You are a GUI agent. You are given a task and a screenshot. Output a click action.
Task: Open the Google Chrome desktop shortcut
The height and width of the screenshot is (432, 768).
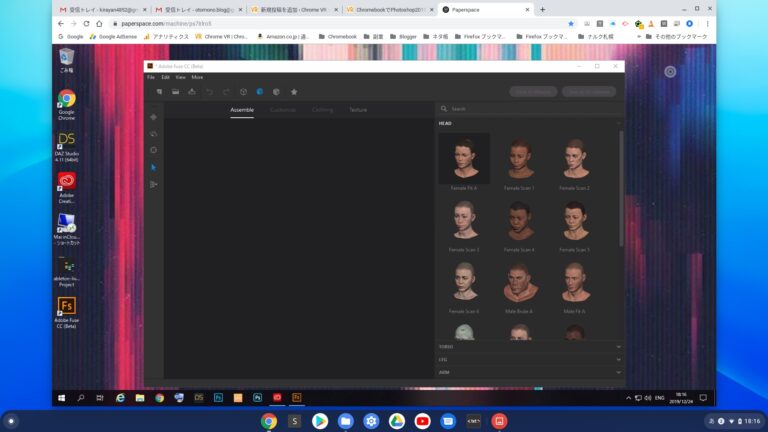point(67,105)
